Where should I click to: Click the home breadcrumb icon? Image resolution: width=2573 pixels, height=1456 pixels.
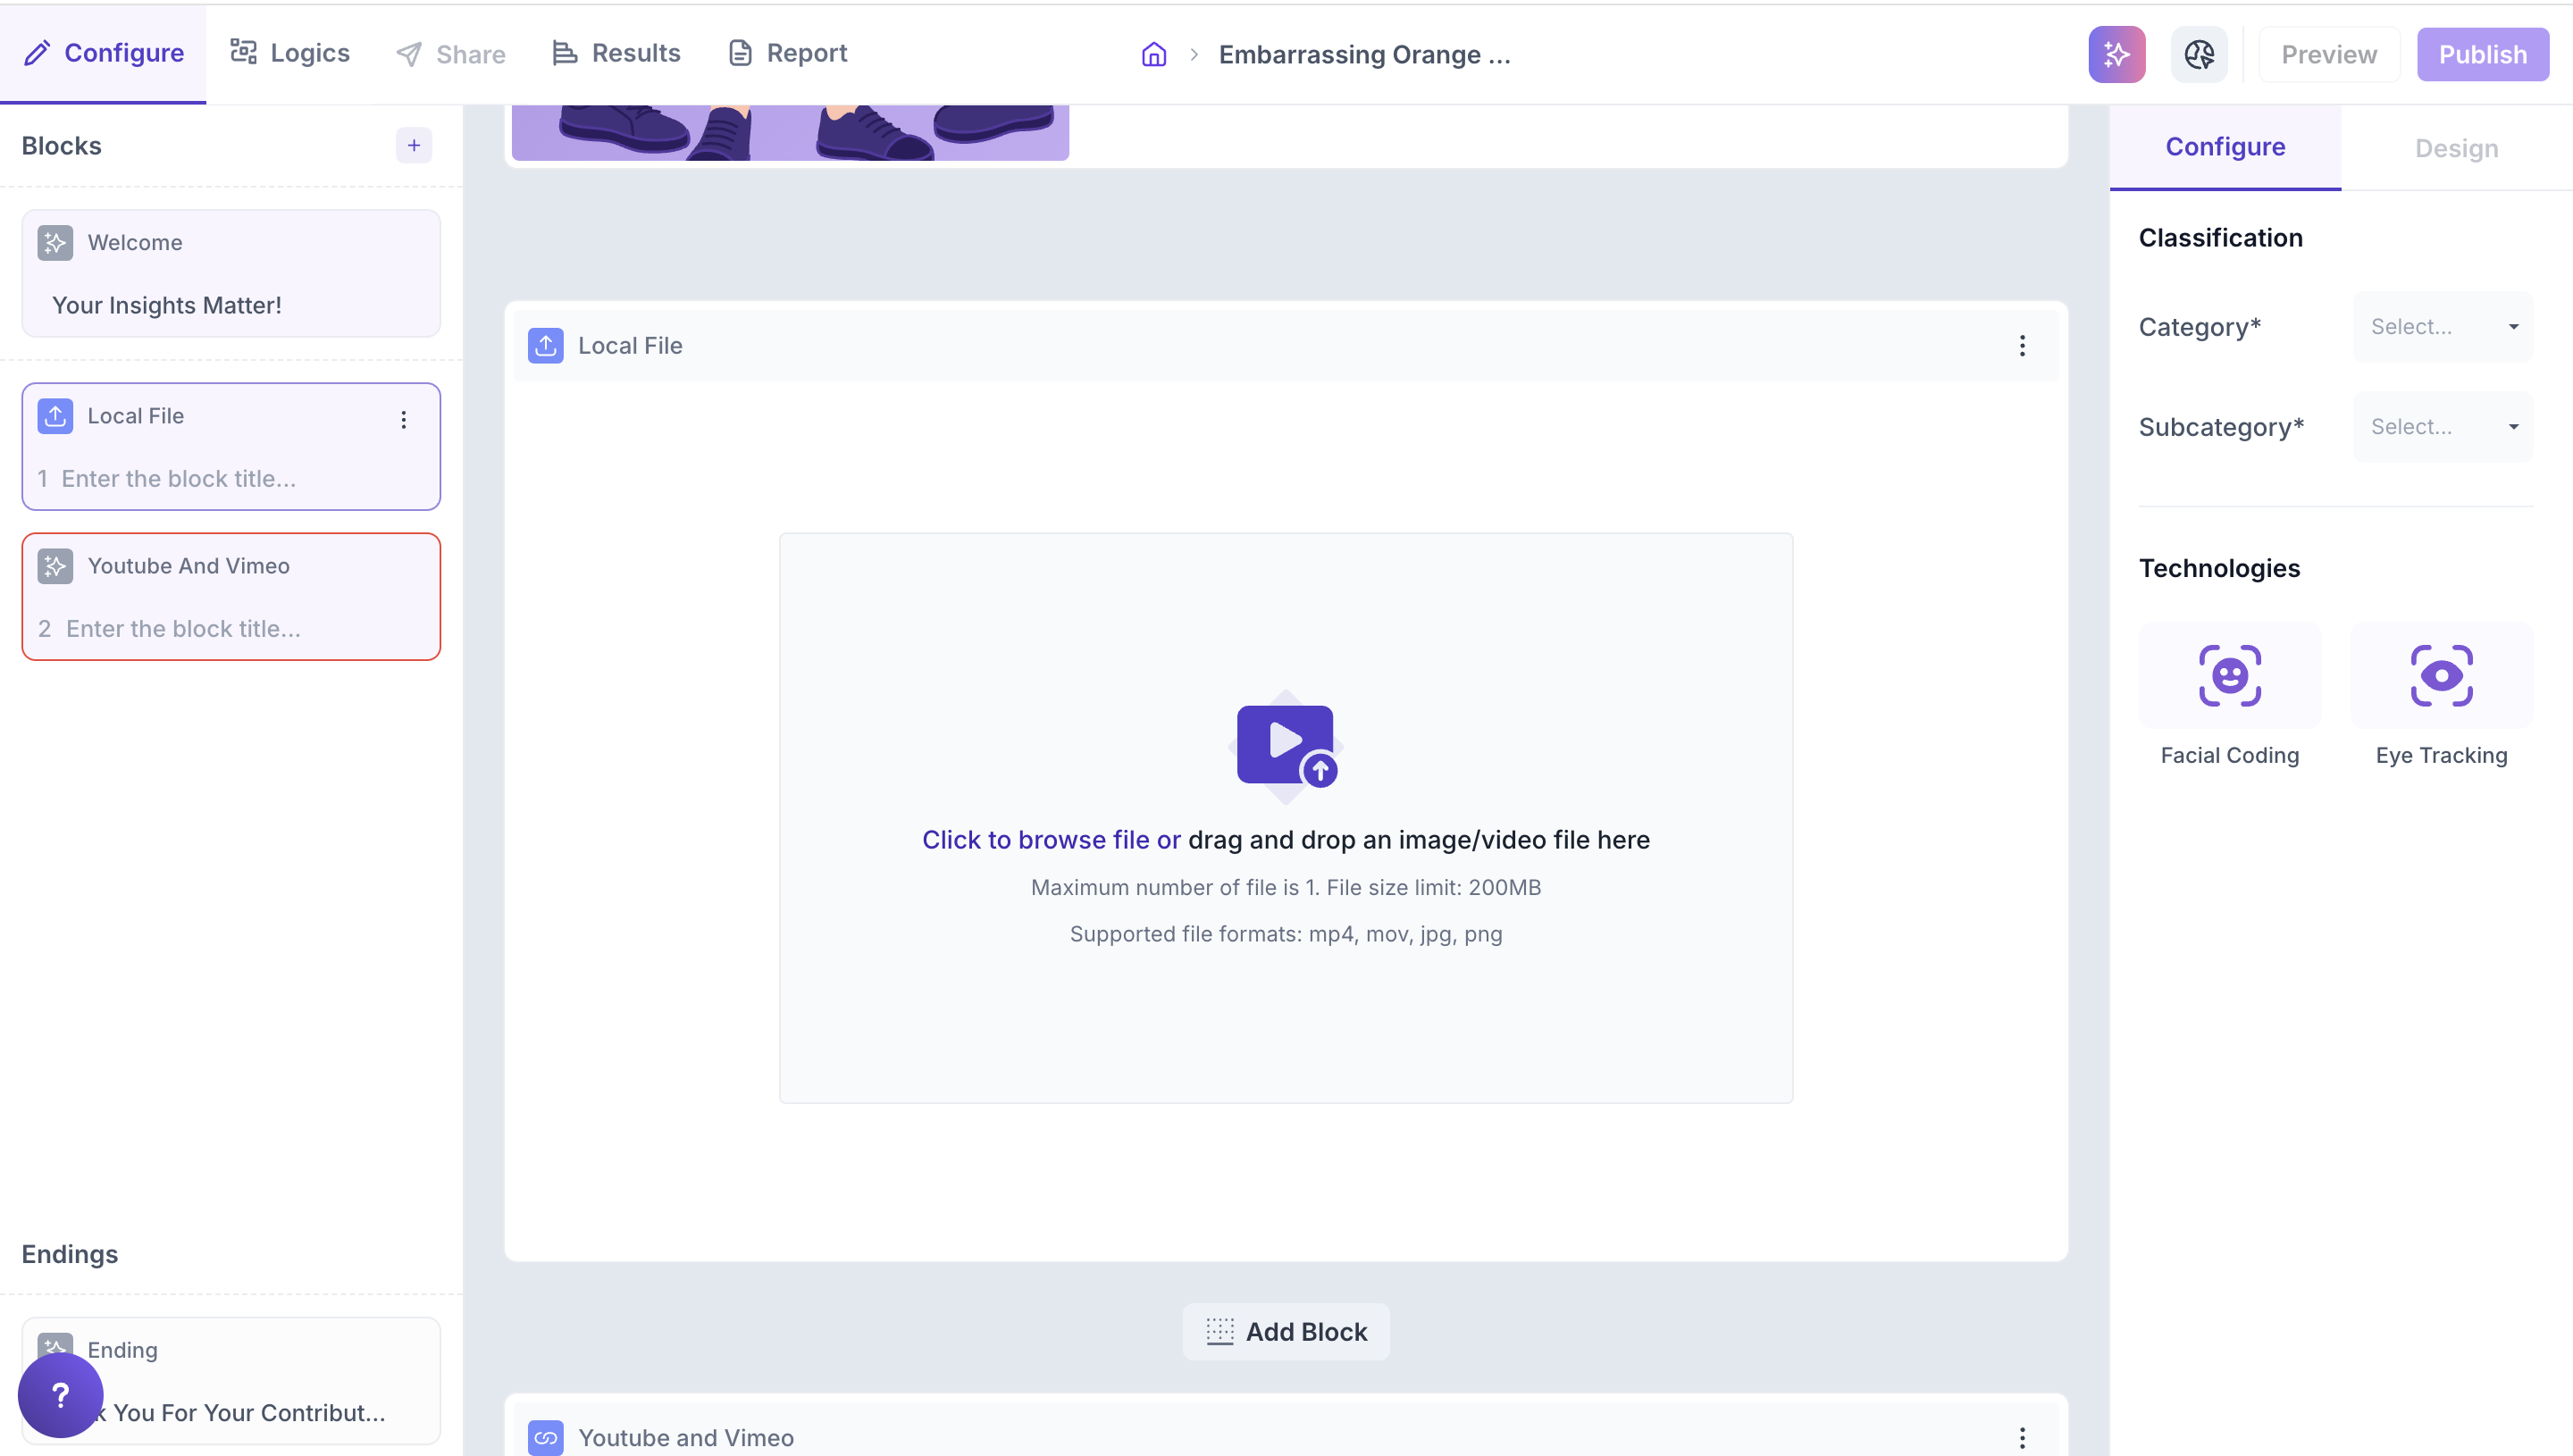tap(1154, 54)
